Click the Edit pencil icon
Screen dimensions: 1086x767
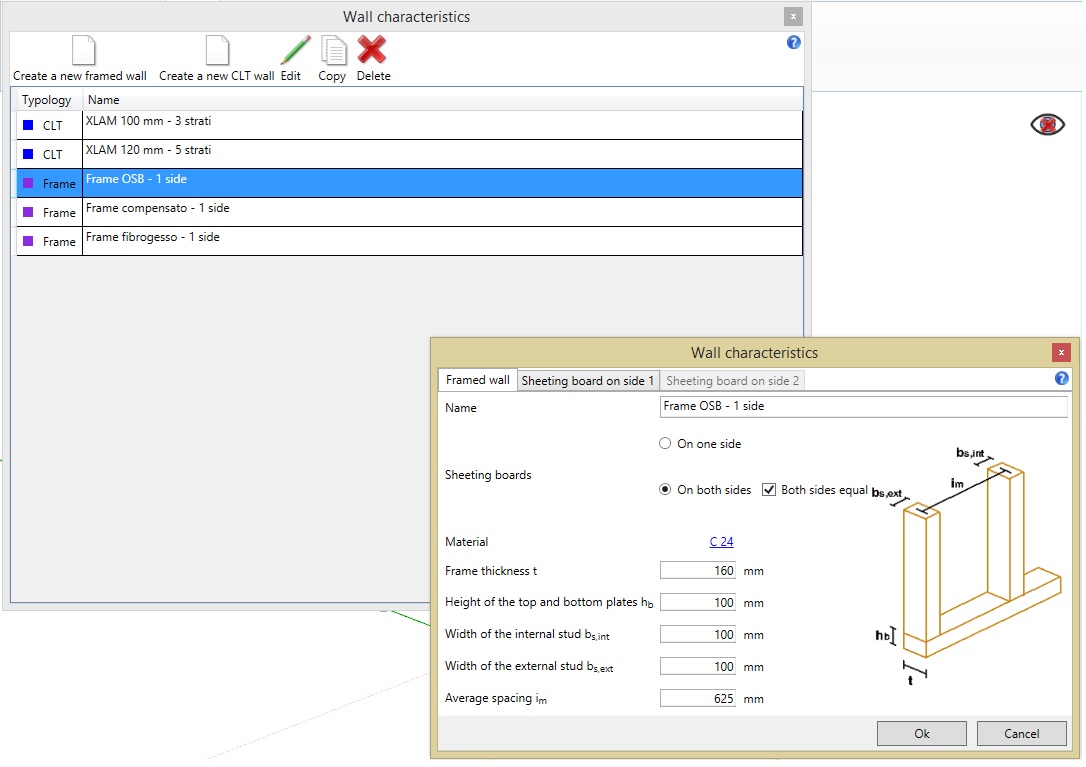tap(293, 51)
